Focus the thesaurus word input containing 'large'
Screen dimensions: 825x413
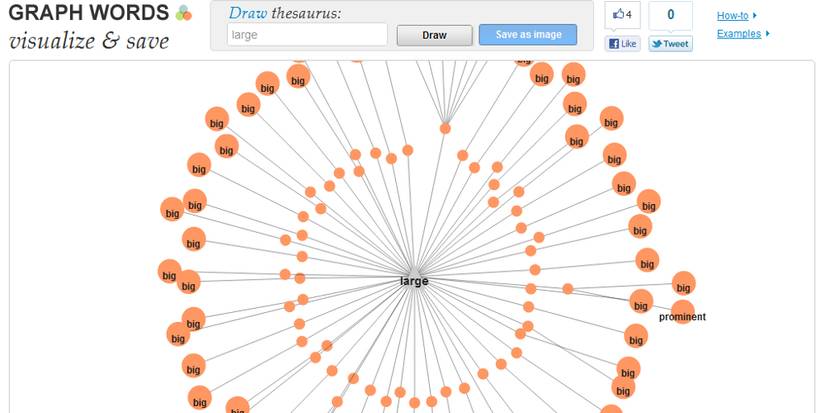(307, 35)
